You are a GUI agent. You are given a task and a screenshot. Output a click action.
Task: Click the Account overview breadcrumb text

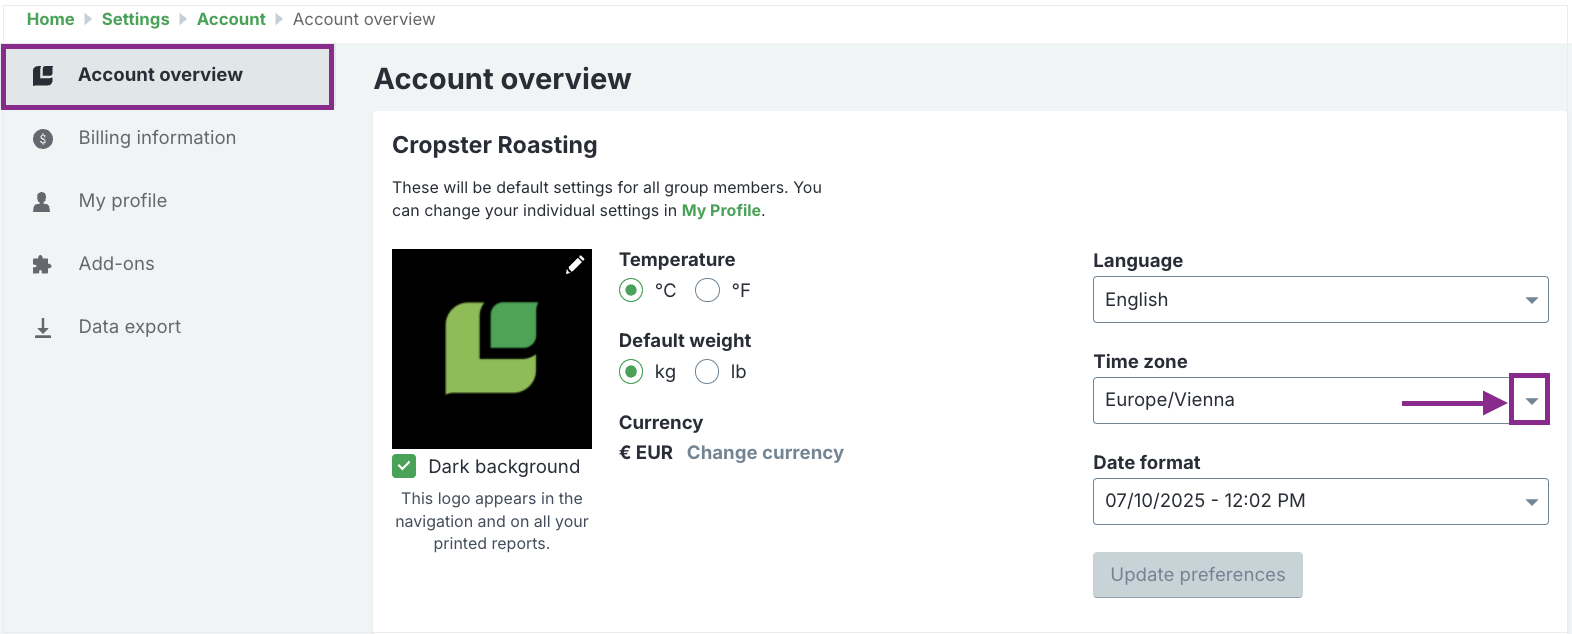tap(364, 19)
